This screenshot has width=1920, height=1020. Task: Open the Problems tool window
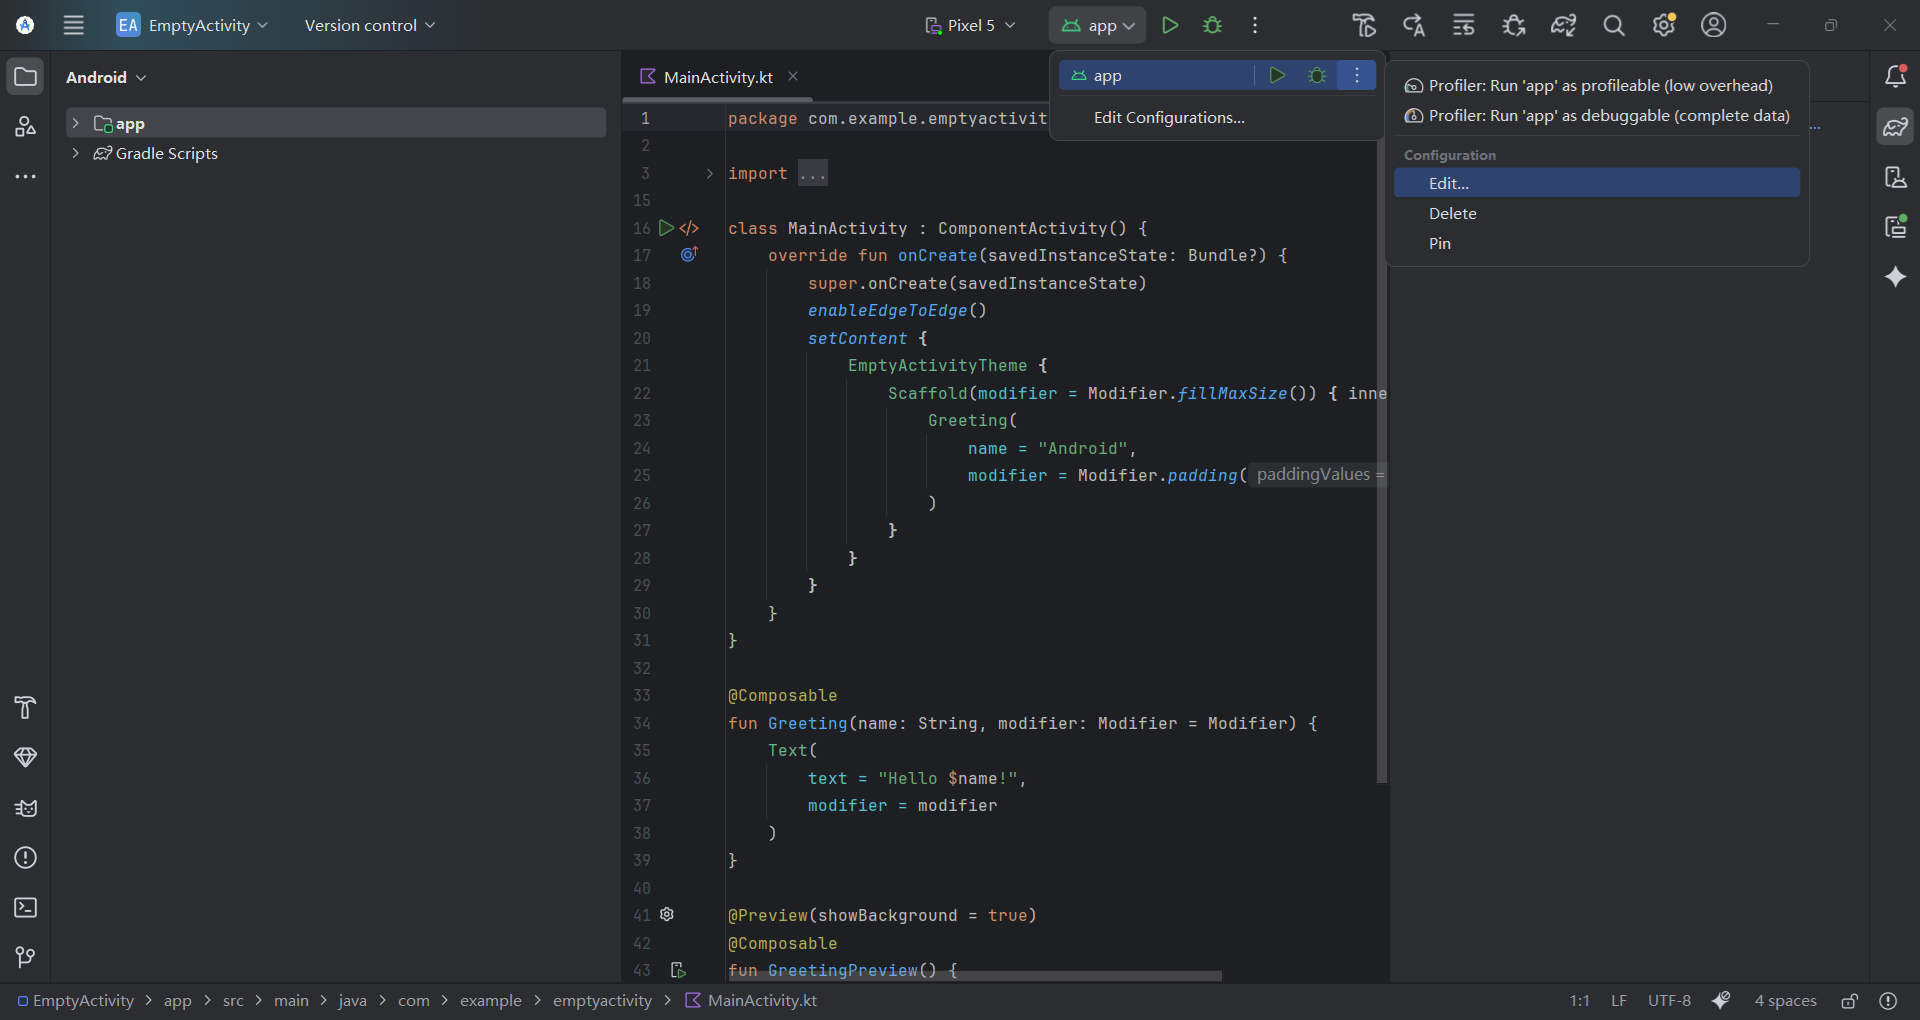click(25, 858)
